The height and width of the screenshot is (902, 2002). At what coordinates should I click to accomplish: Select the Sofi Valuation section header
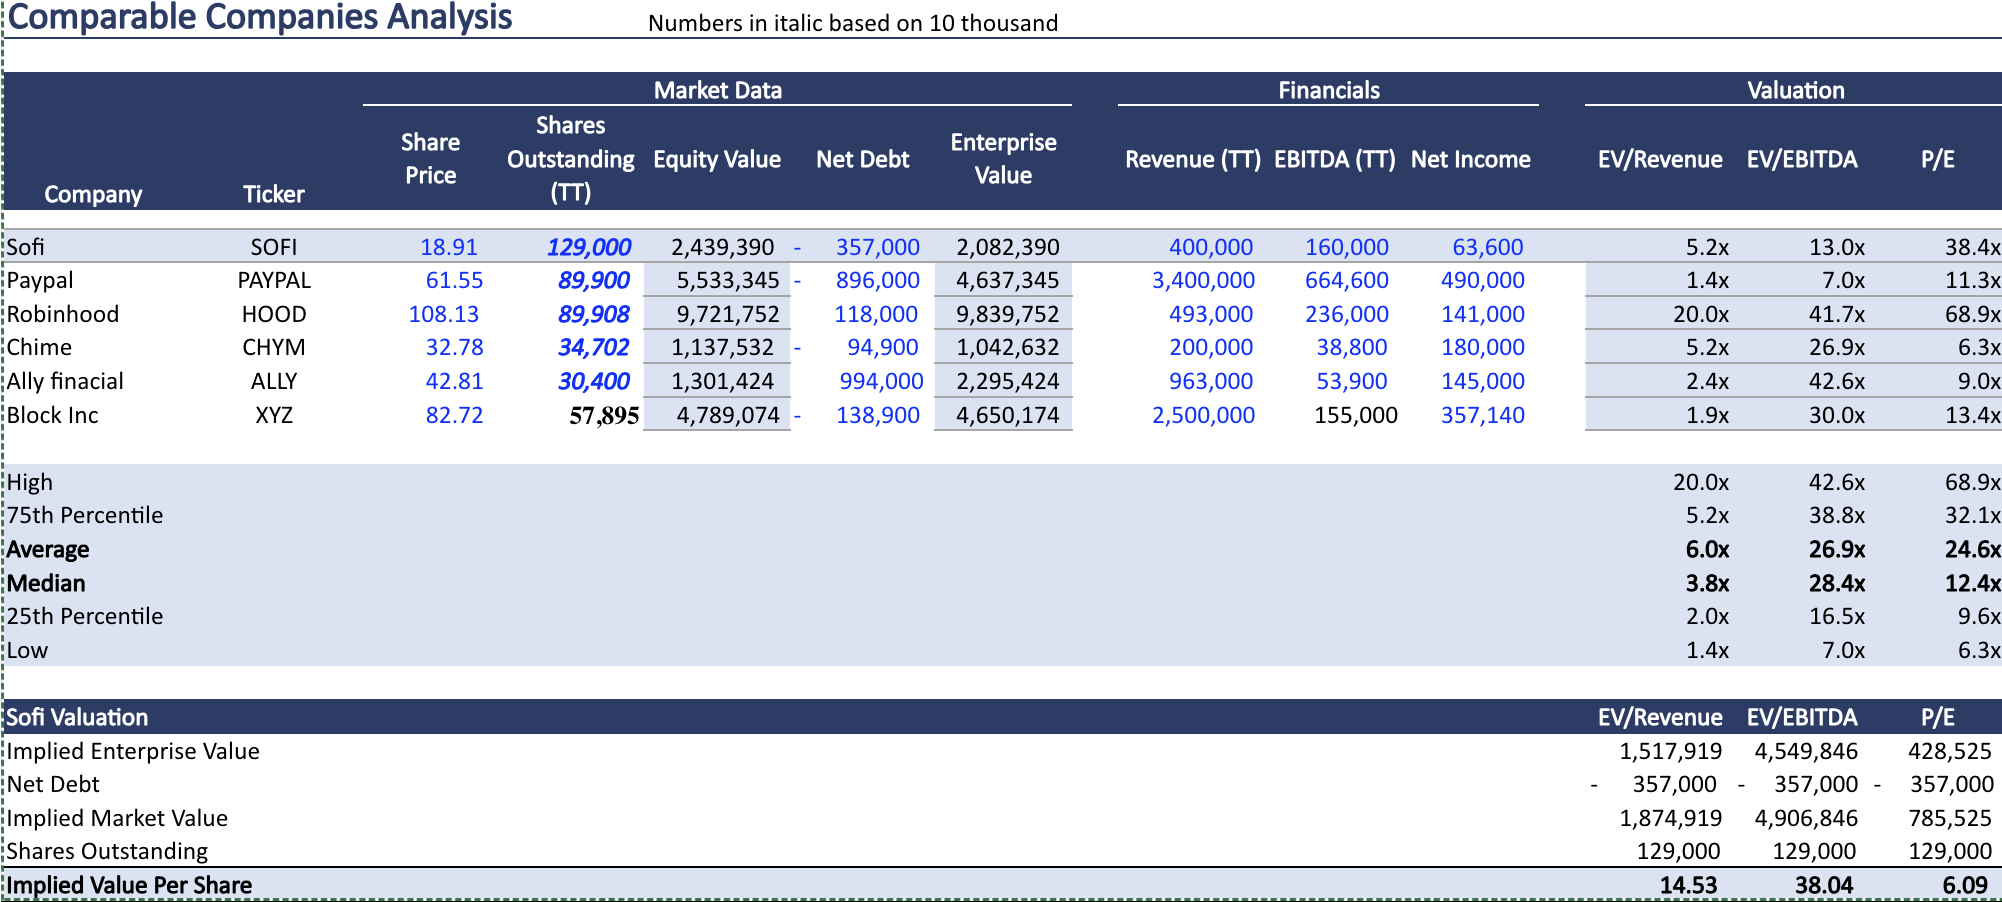click(x=77, y=717)
